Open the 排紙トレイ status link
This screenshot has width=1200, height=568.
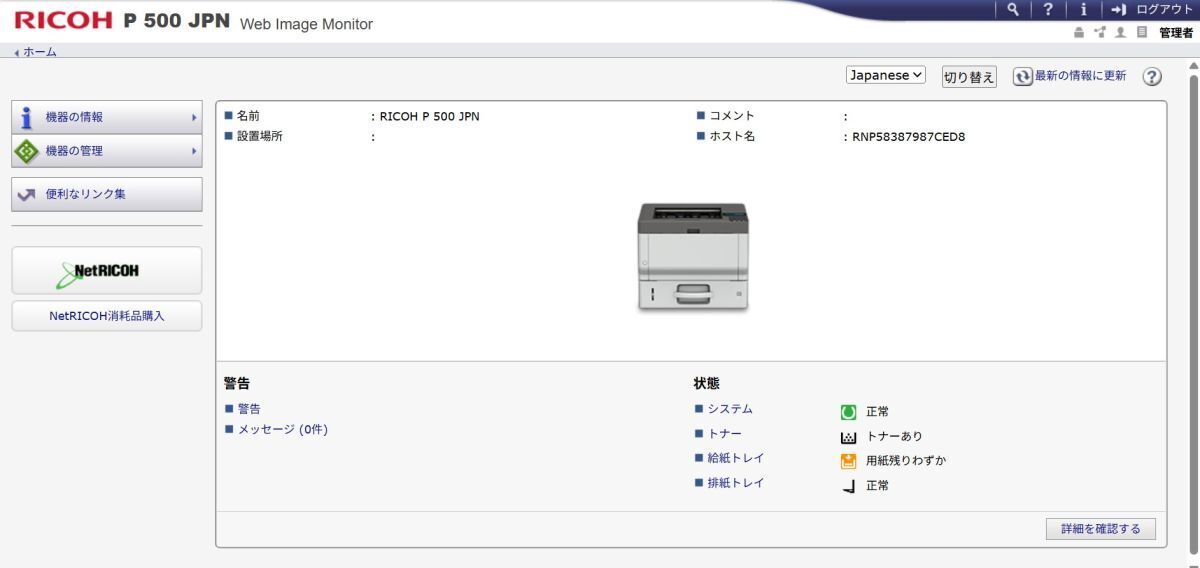(x=736, y=482)
